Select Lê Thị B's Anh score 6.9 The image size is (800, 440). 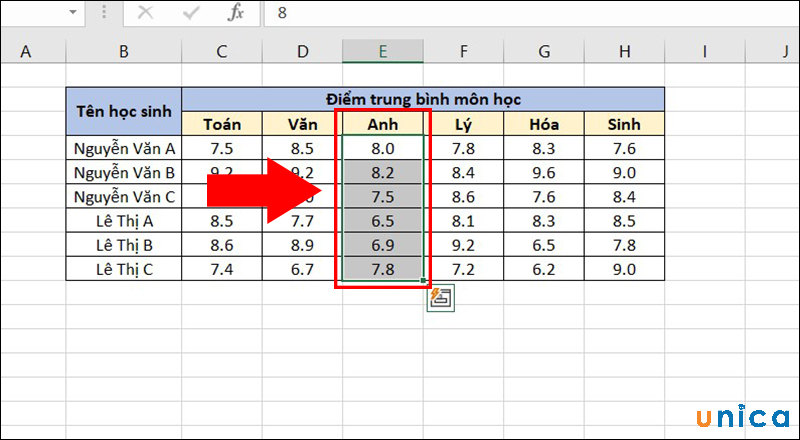coord(383,245)
